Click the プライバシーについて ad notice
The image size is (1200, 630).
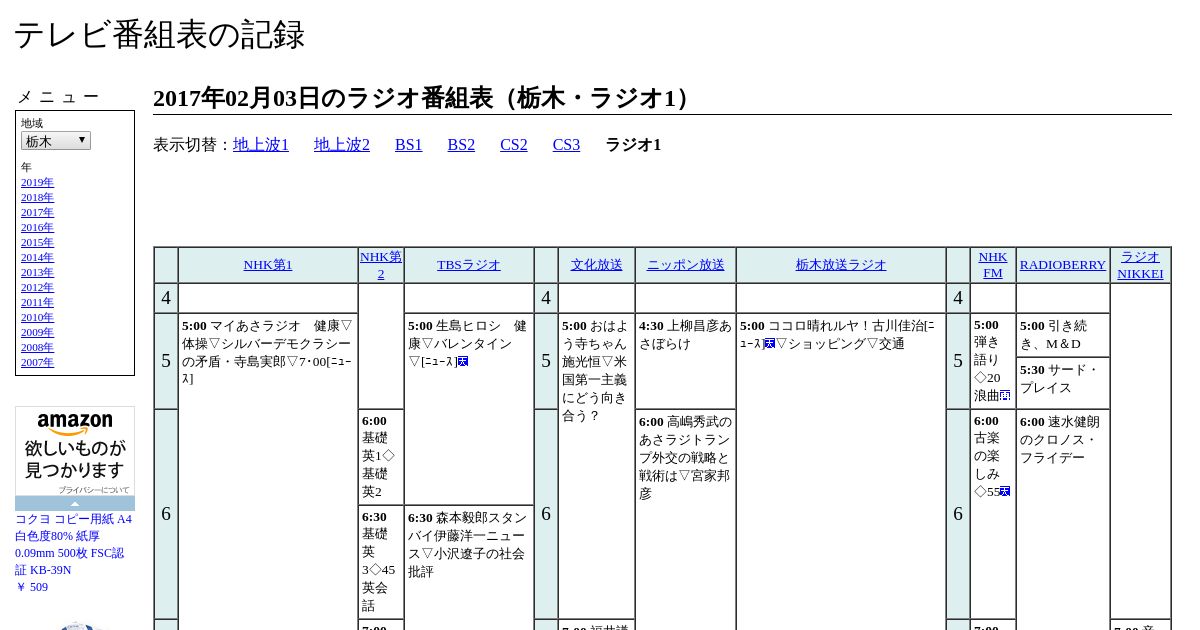93,490
